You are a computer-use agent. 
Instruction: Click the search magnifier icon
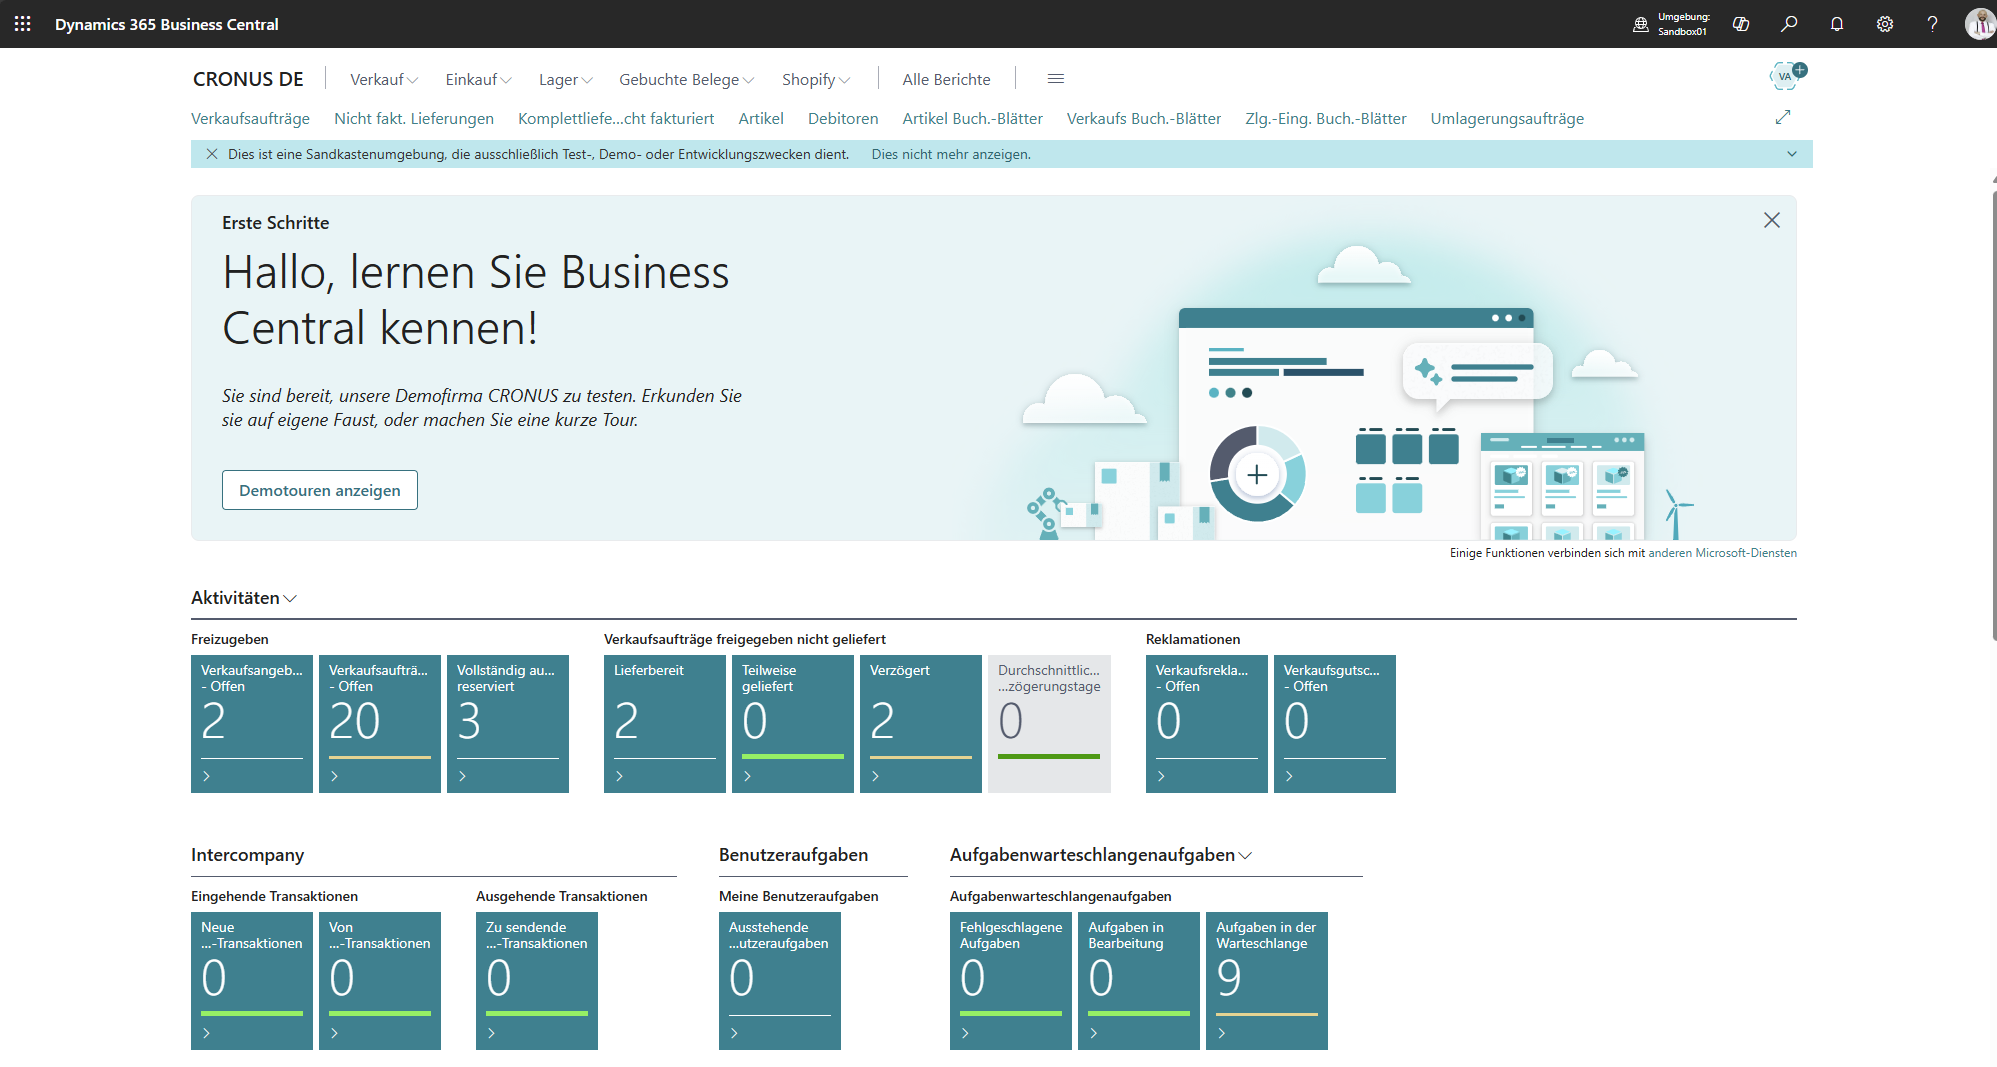coord(1789,24)
